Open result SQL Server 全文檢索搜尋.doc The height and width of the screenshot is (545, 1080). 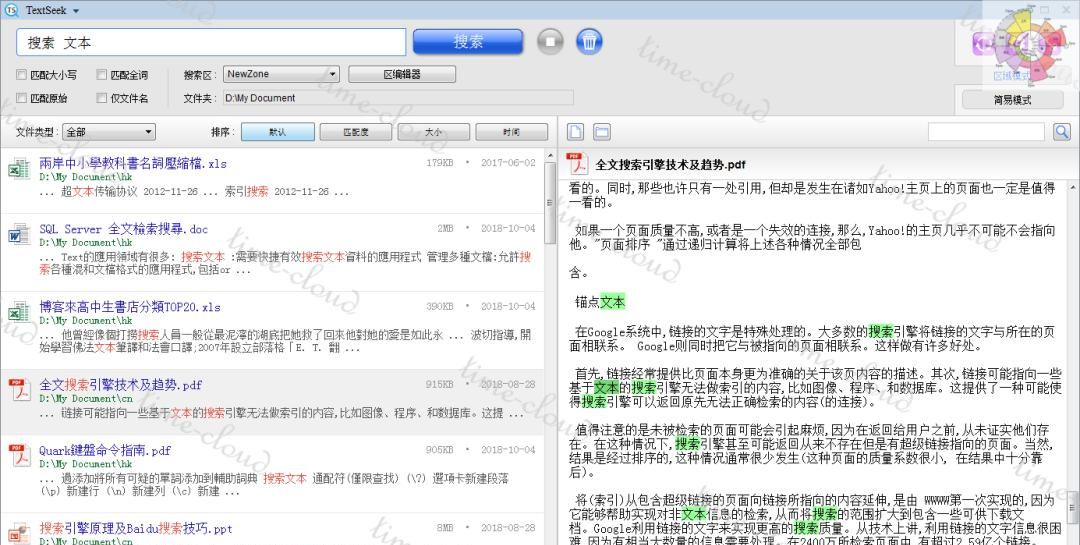tap(123, 229)
